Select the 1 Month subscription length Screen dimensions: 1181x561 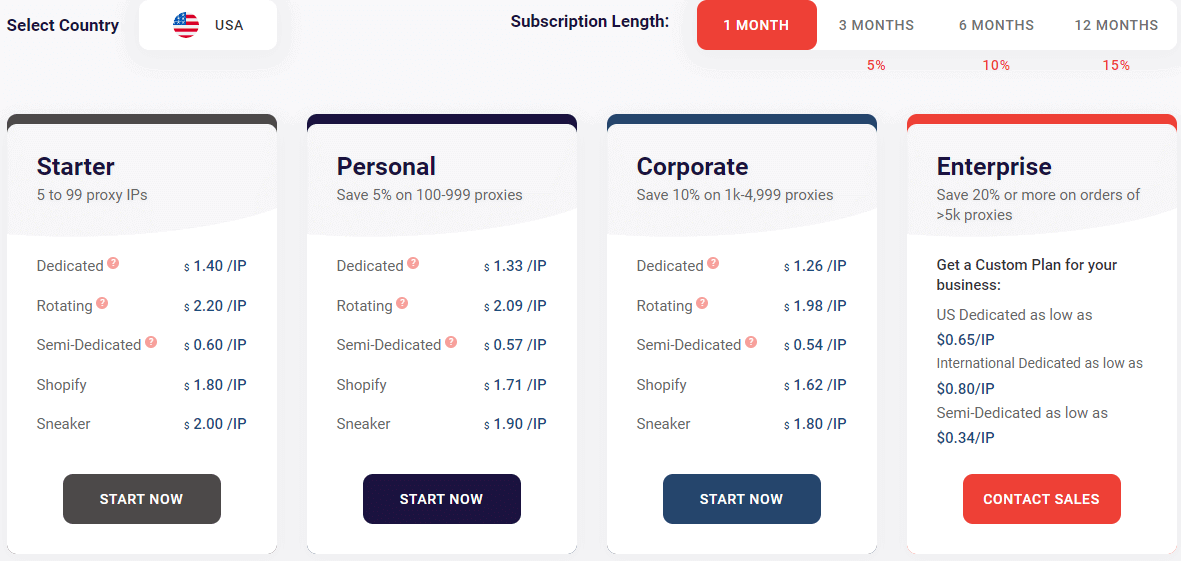click(x=756, y=25)
